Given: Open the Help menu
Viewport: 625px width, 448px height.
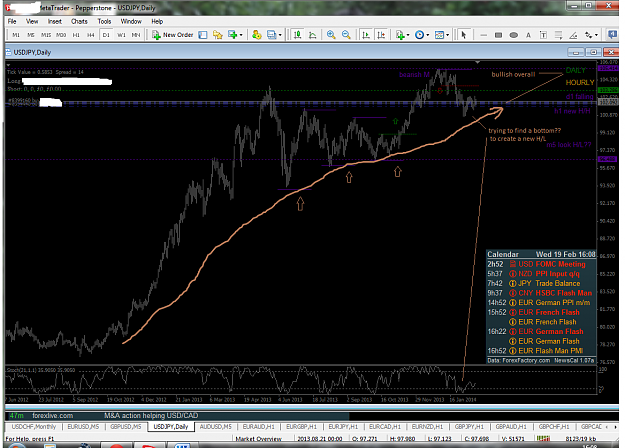Looking at the screenshot, I should [x=157, y=22].
